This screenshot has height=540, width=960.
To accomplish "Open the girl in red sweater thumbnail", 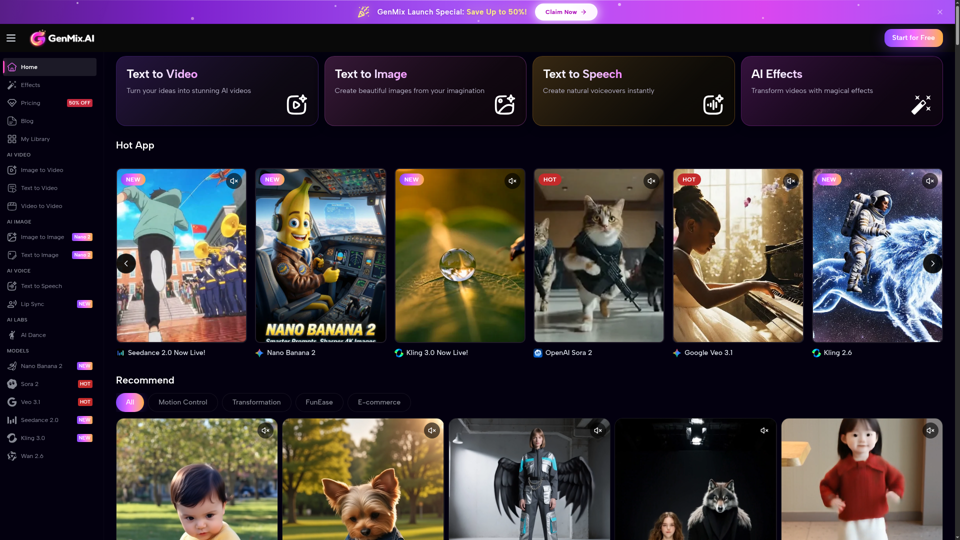I will 862,479.
